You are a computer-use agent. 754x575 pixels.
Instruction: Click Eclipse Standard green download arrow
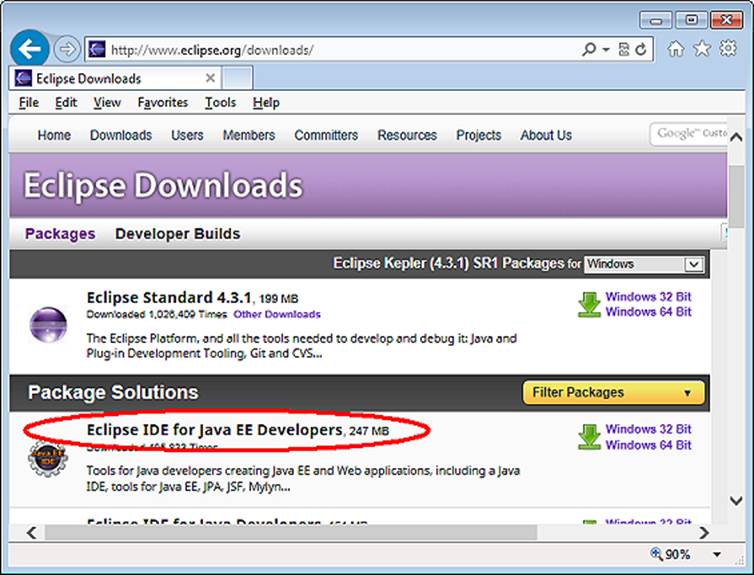[589, 304]
